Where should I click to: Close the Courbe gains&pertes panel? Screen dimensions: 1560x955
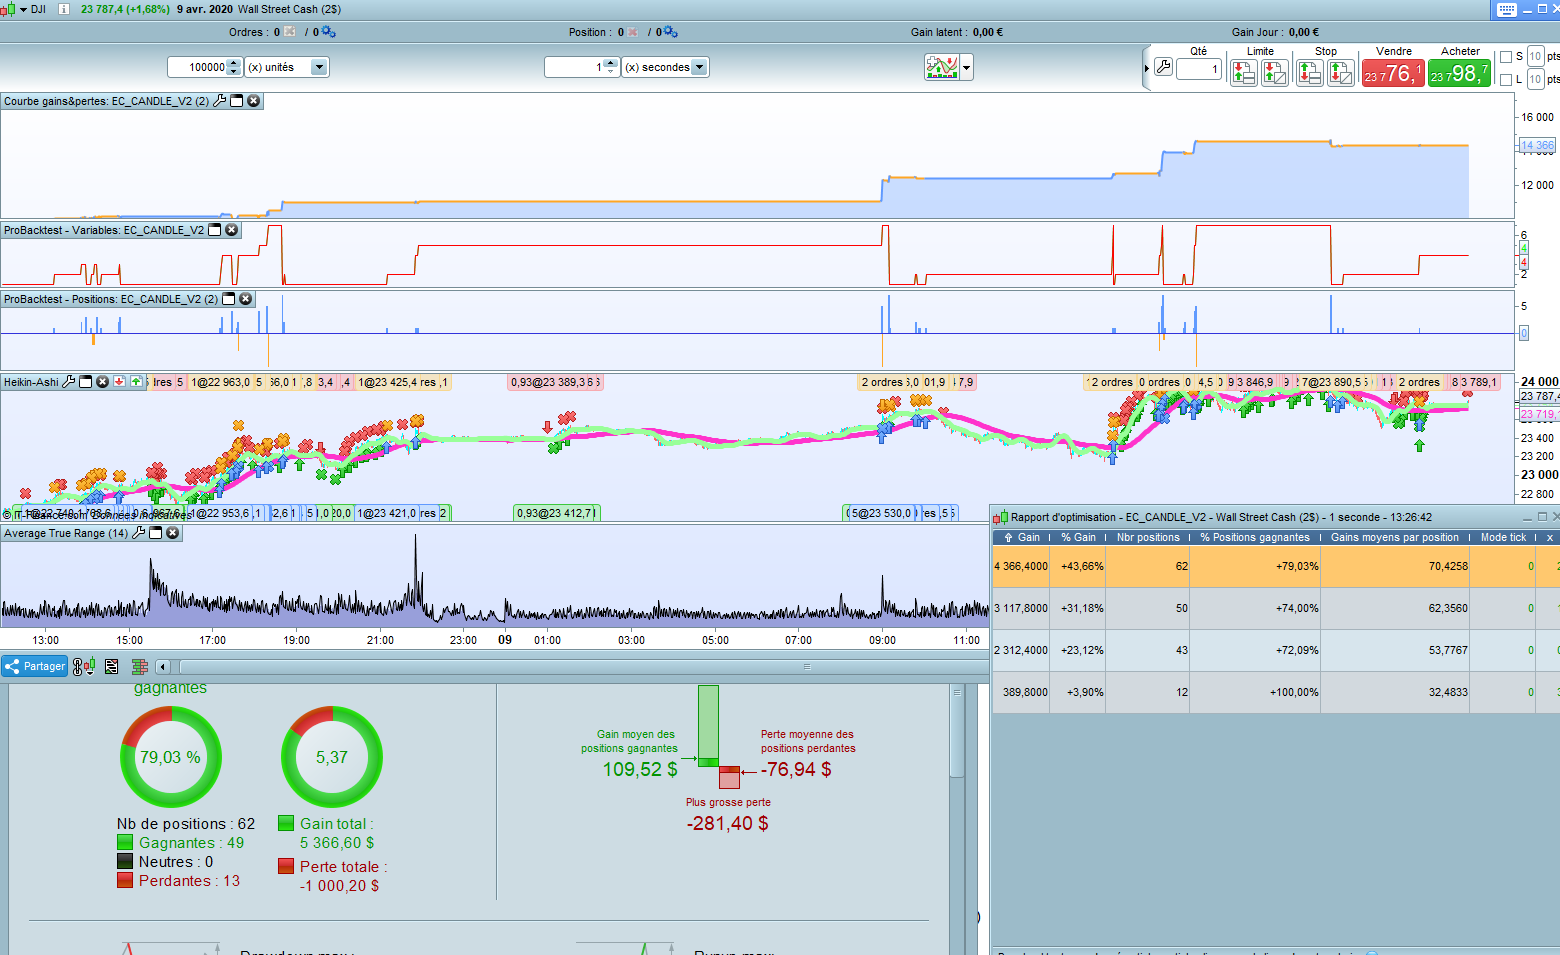[x=254, y=101]
